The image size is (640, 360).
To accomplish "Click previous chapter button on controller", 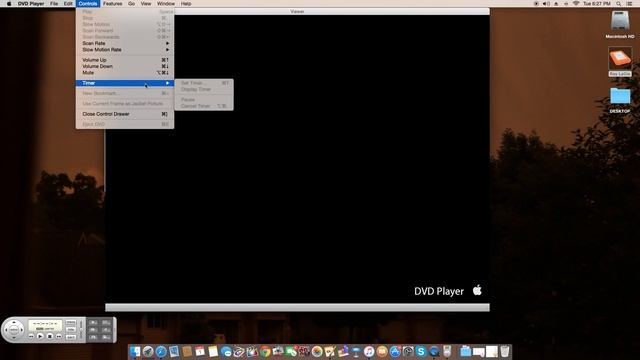I will pos(31,336).
